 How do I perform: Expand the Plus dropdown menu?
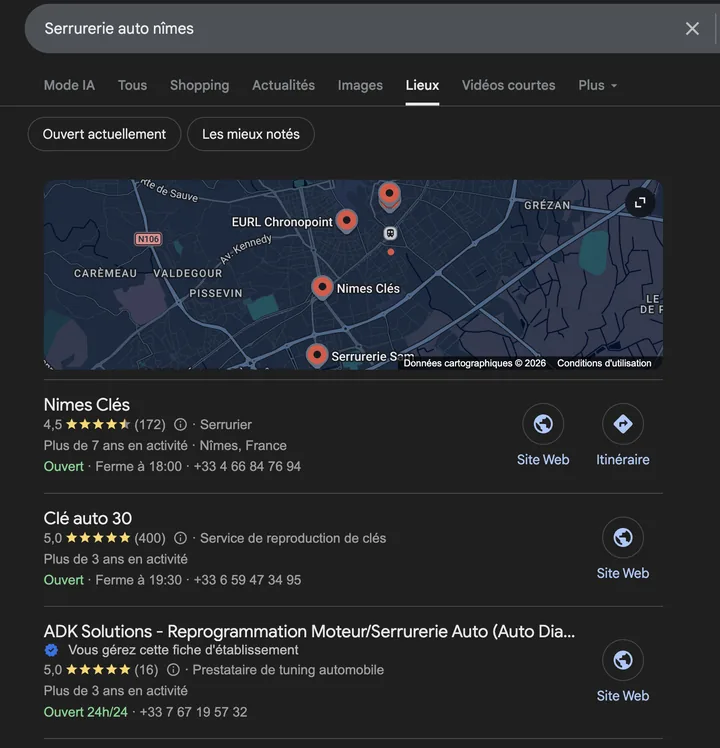point(597,85)
